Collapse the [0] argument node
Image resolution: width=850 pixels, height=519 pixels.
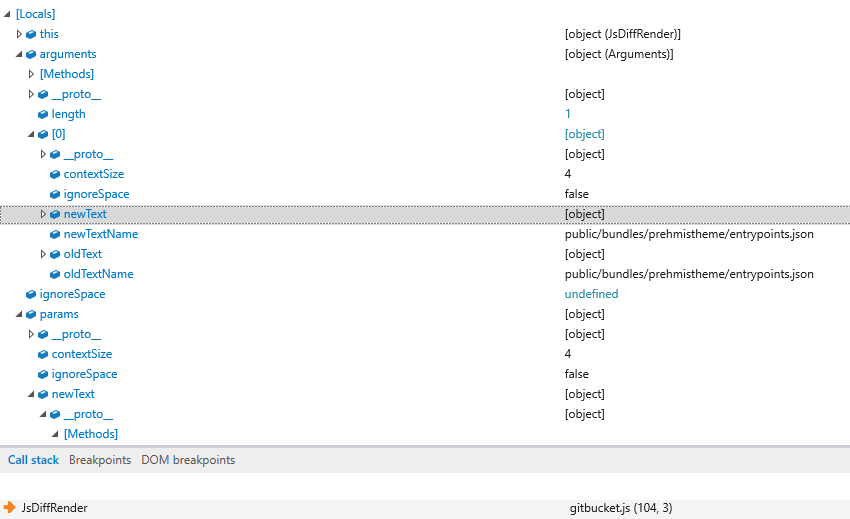click(31, 134)
